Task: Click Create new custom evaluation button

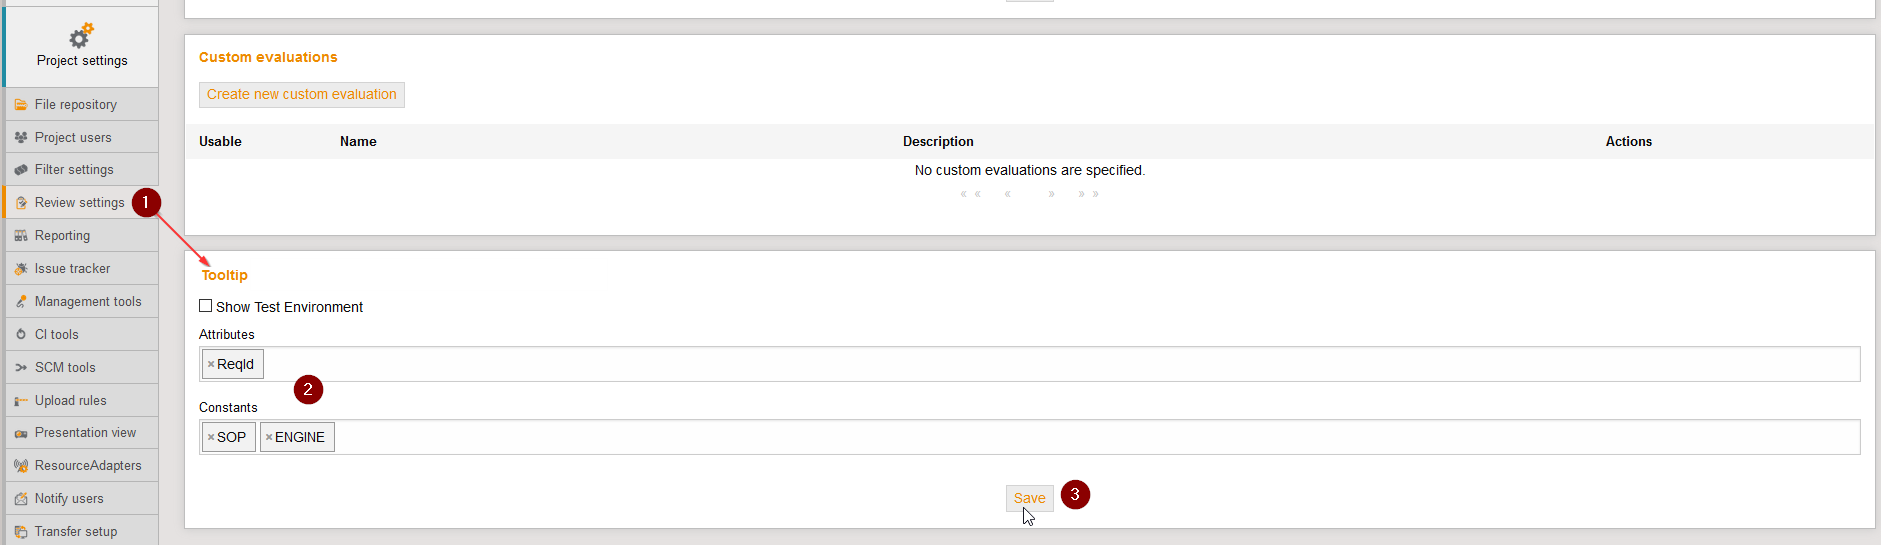Action: [302, 95]
